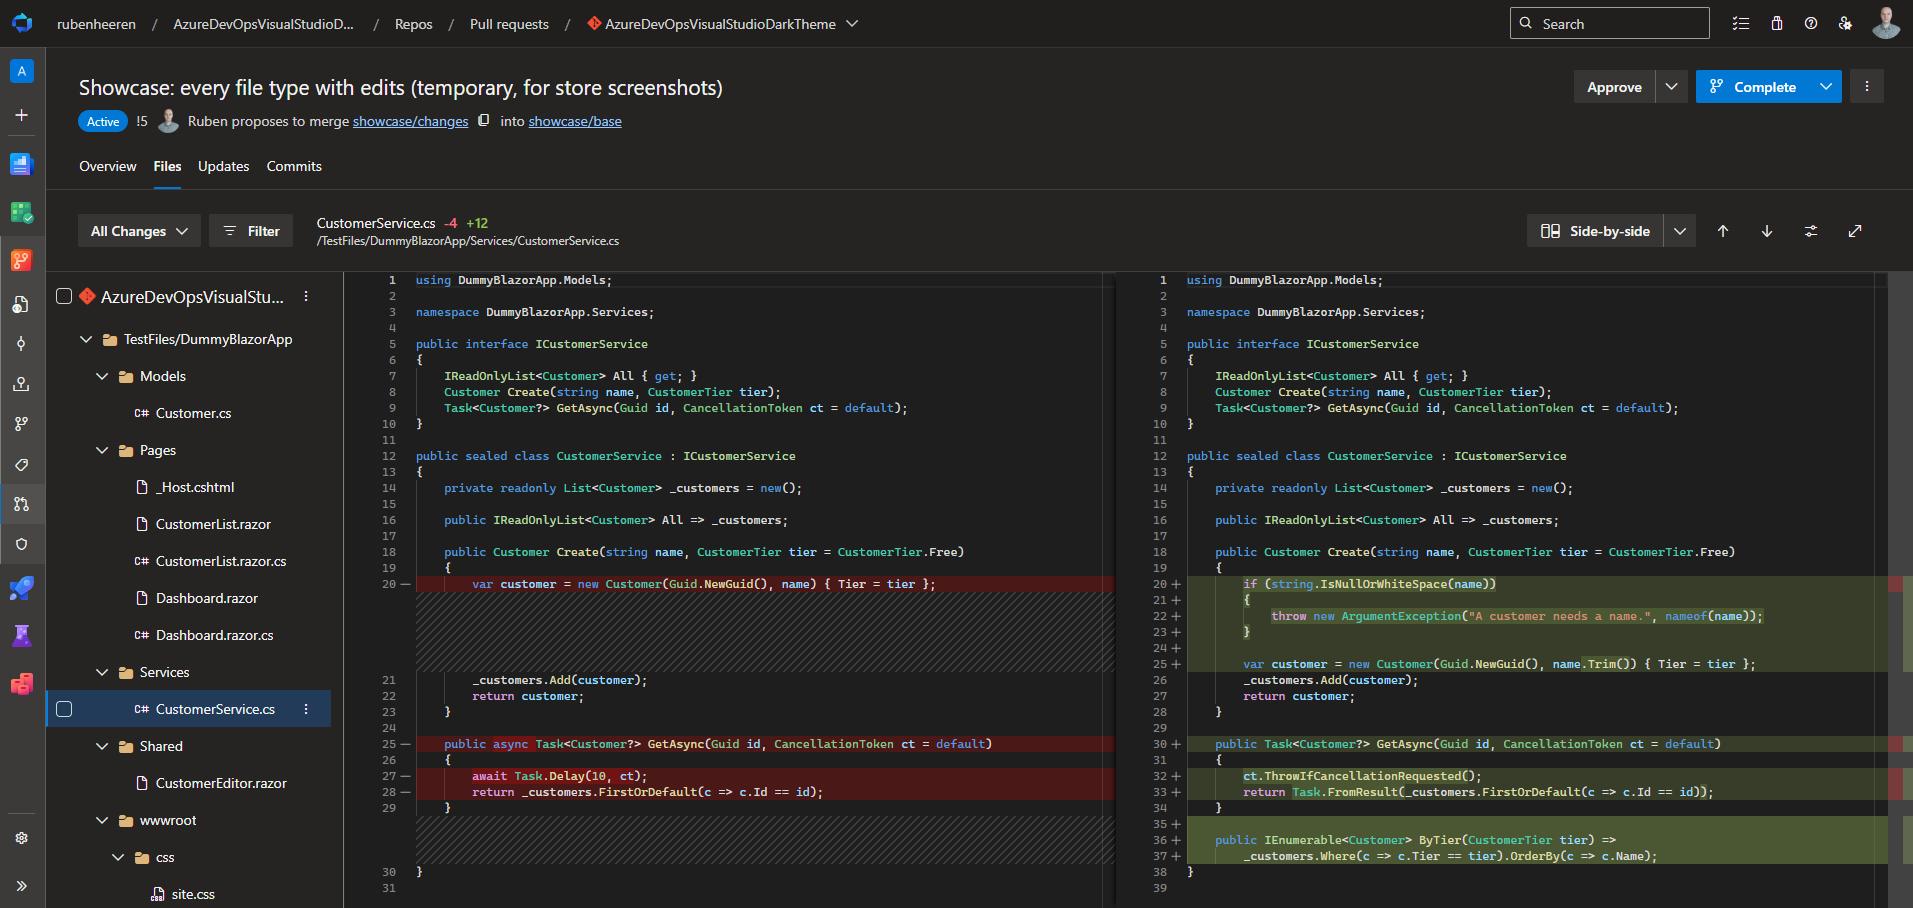Open the Boards hub icon

[x=22, y=212]
